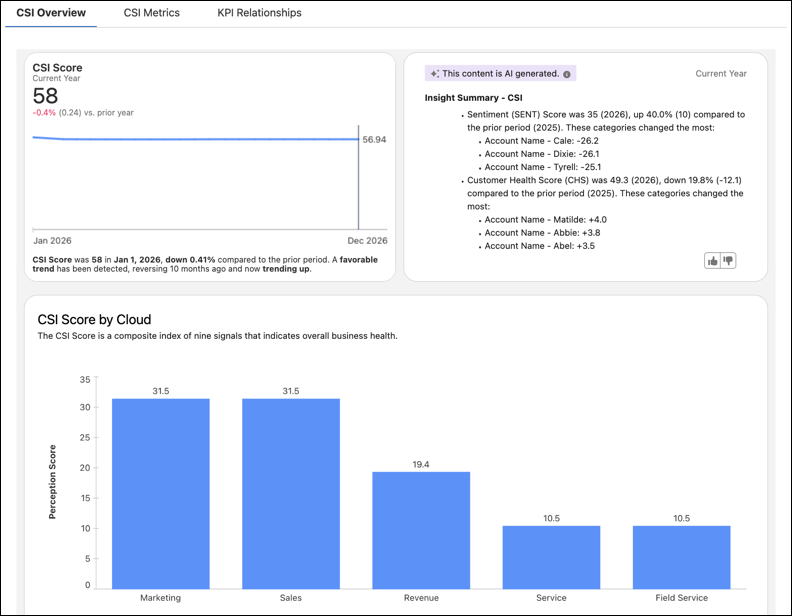Select the Marketing bar in the chart
The width and height of the screenshot is (792, 616).
(161, 494)
